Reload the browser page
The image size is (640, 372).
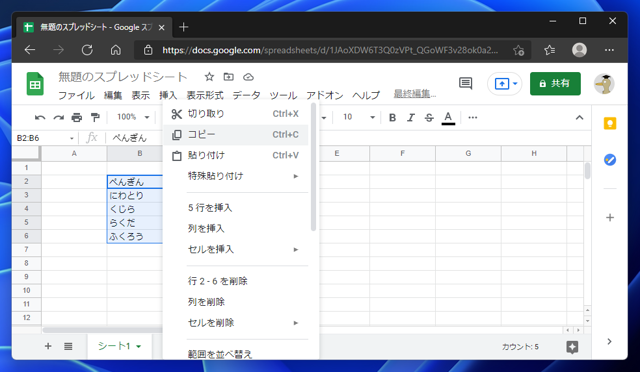tap(87, 50)
